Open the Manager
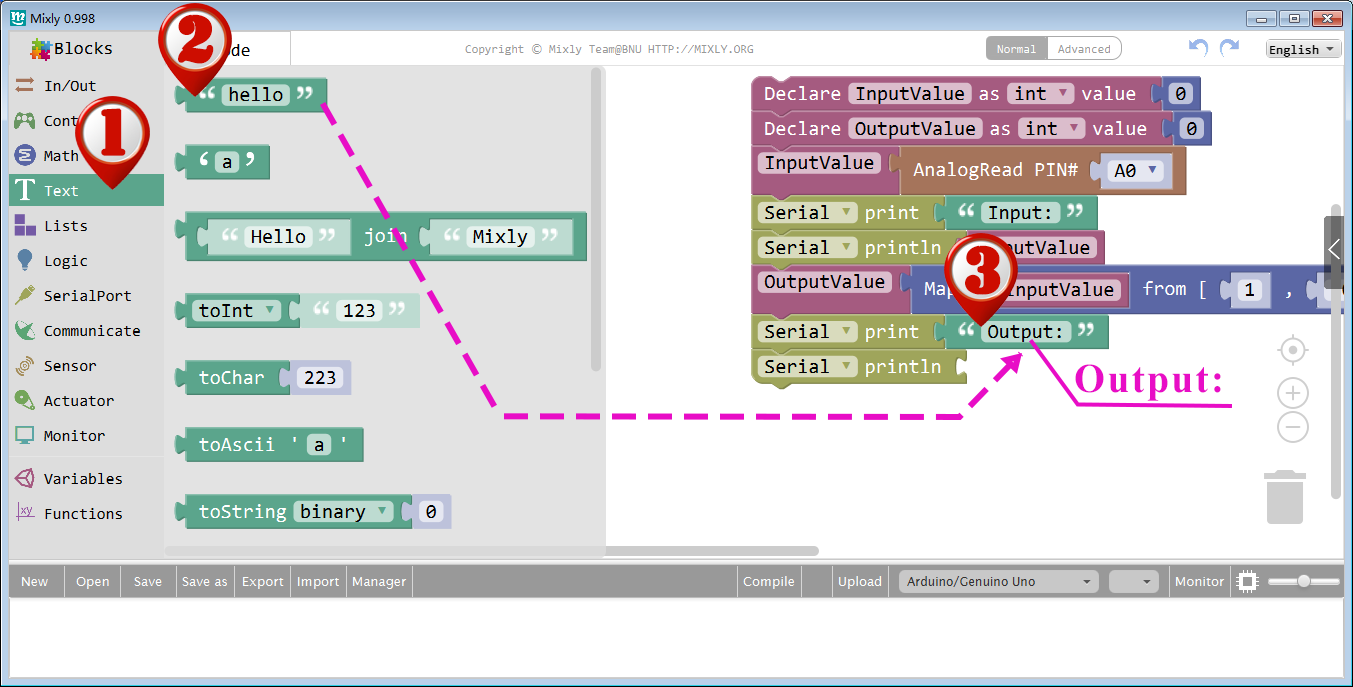 click(379, 581)
